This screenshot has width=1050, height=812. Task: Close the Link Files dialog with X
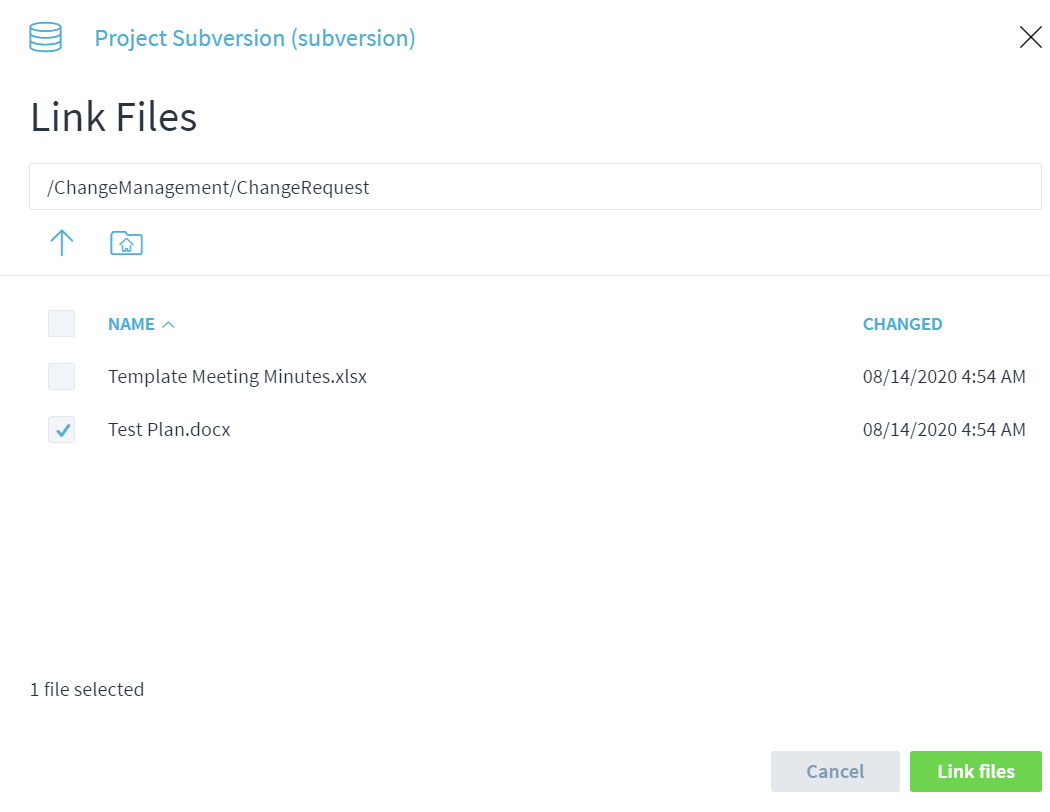tap(1029, 38)
